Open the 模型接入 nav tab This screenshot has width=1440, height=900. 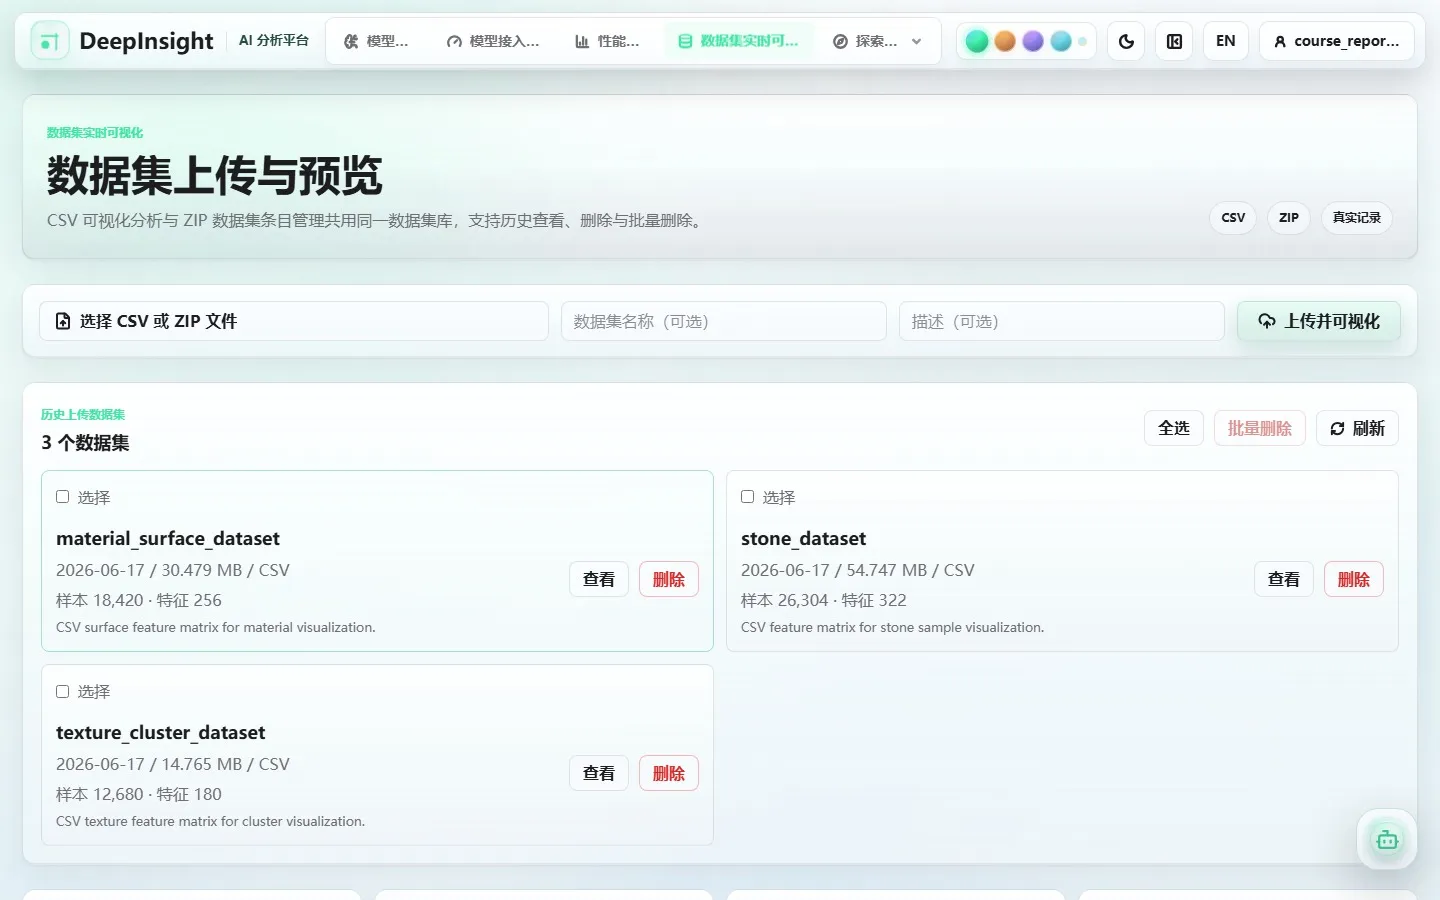click(493, 41)
